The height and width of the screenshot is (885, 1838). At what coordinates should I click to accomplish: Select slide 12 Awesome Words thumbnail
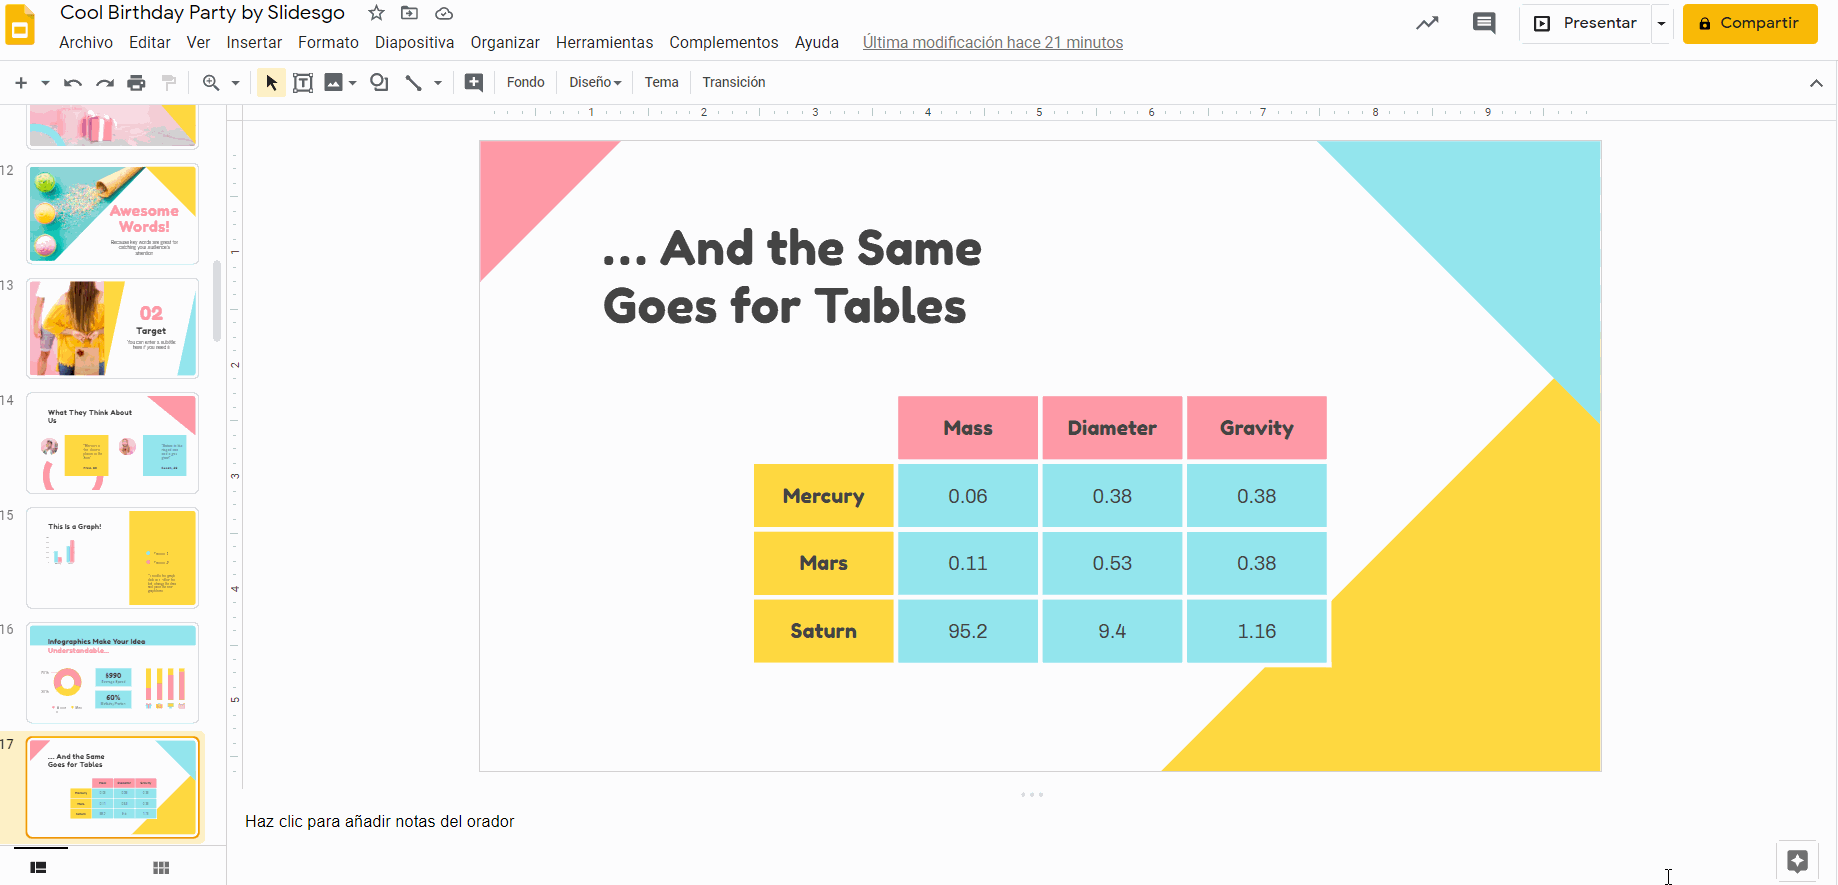tap(112, 214)
